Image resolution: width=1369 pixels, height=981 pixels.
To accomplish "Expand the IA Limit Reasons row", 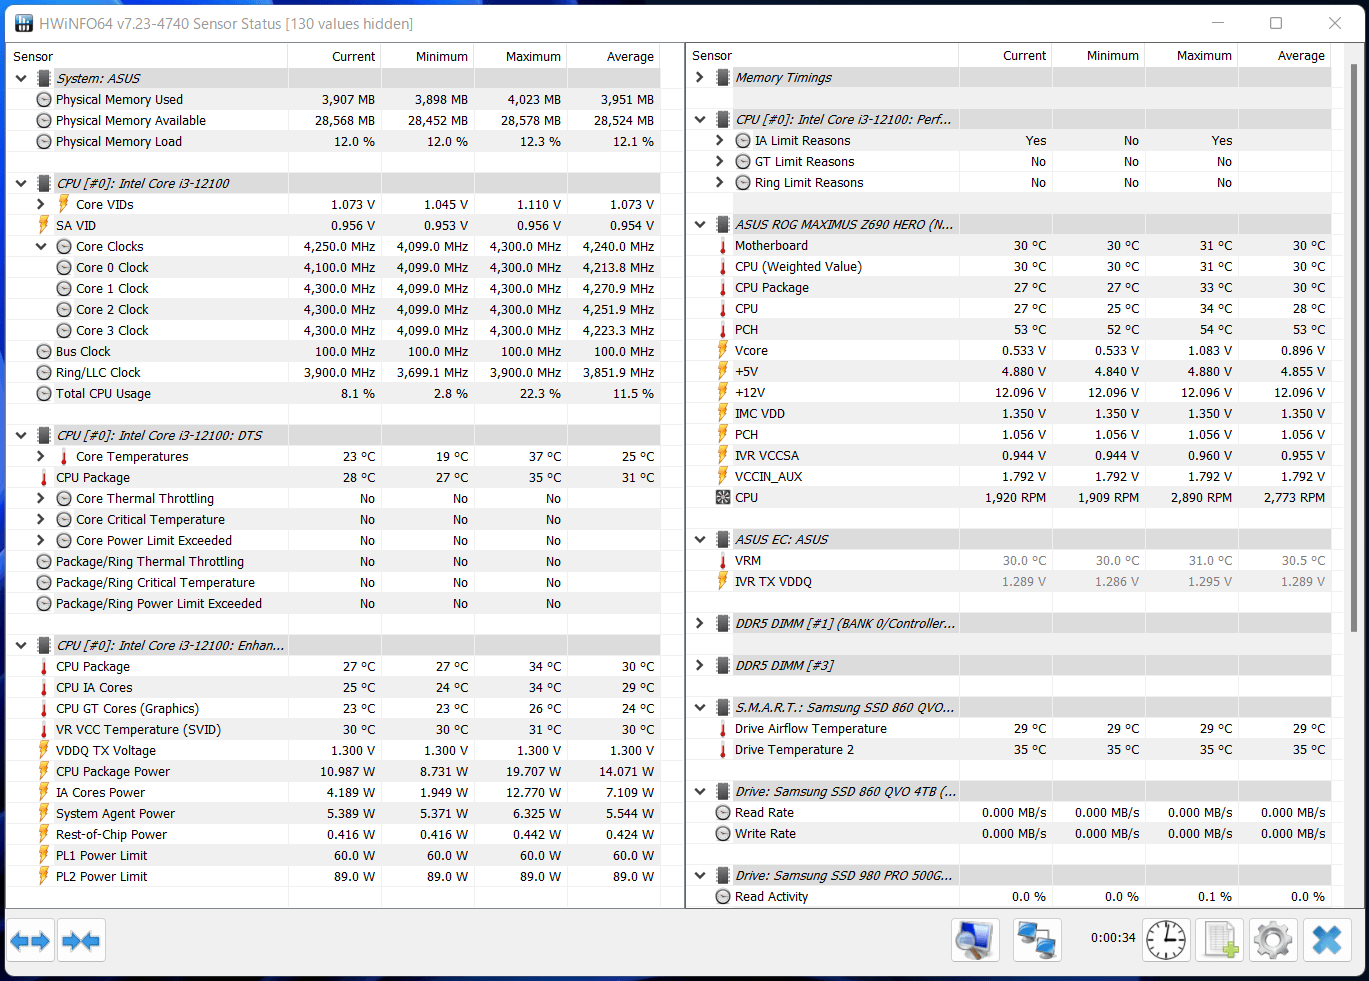I will pyautogui.click(x=719, y=141).
